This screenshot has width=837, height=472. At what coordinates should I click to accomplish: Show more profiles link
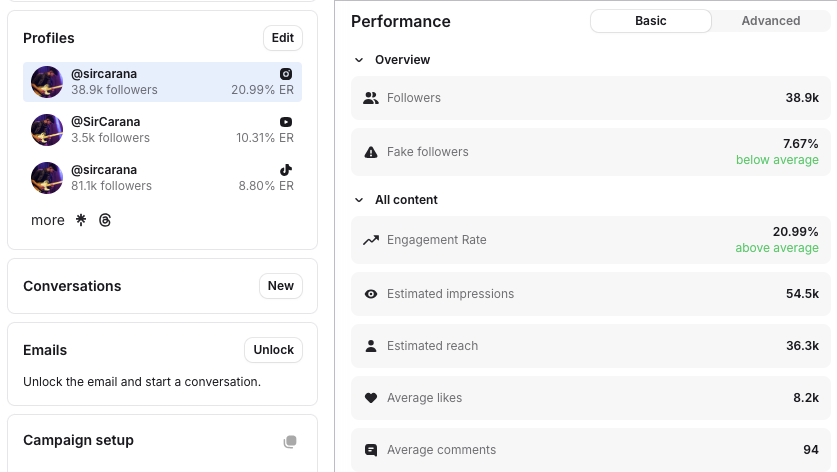pyautogui.click(x=48, y=220)
